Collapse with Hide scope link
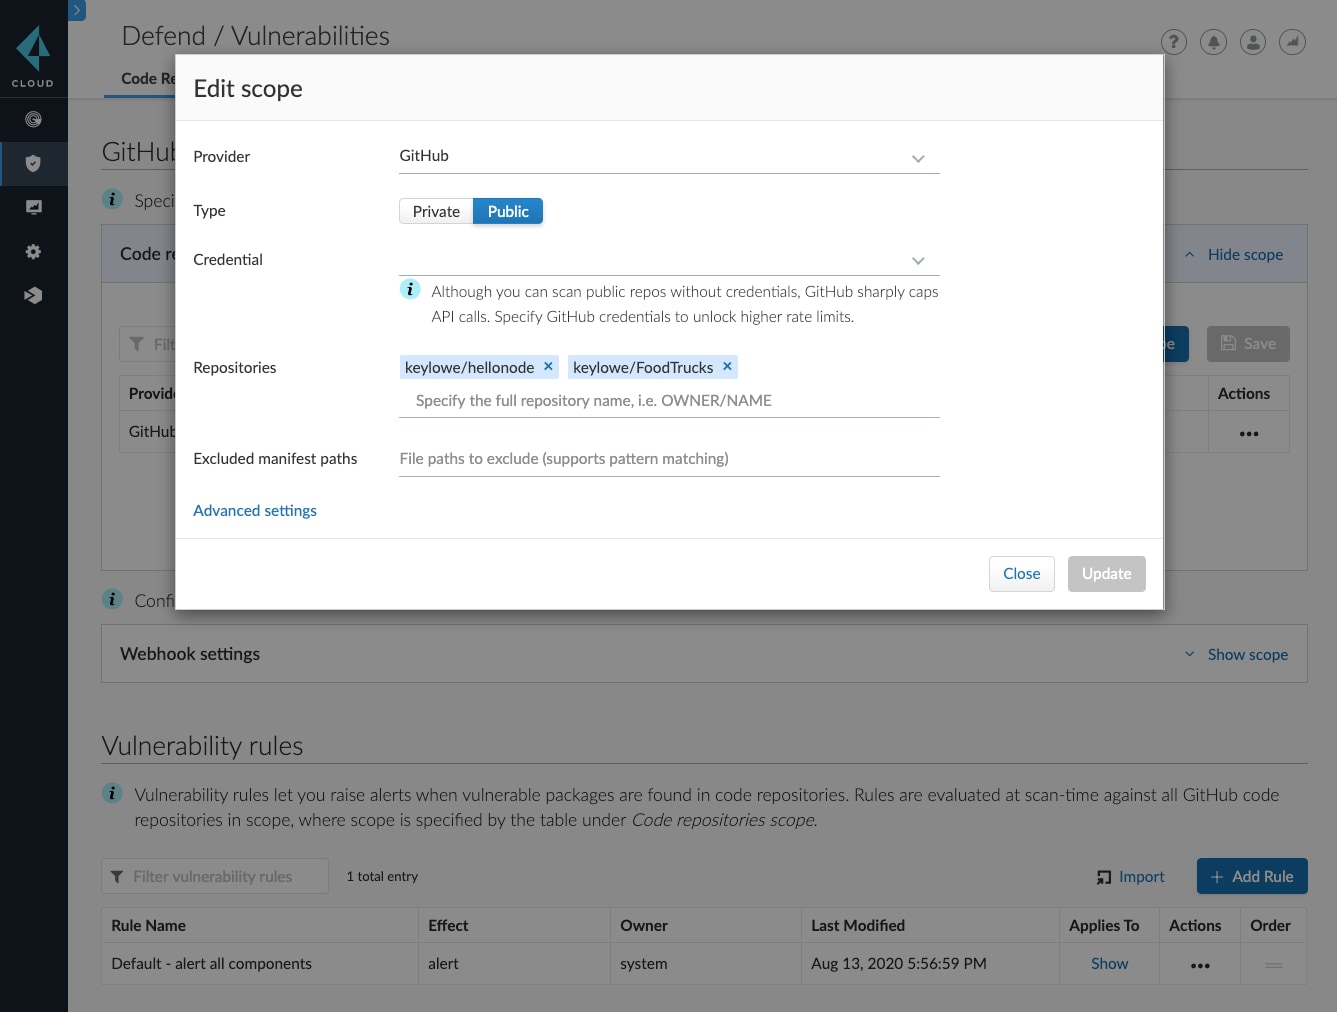 tap(1234, 255)
